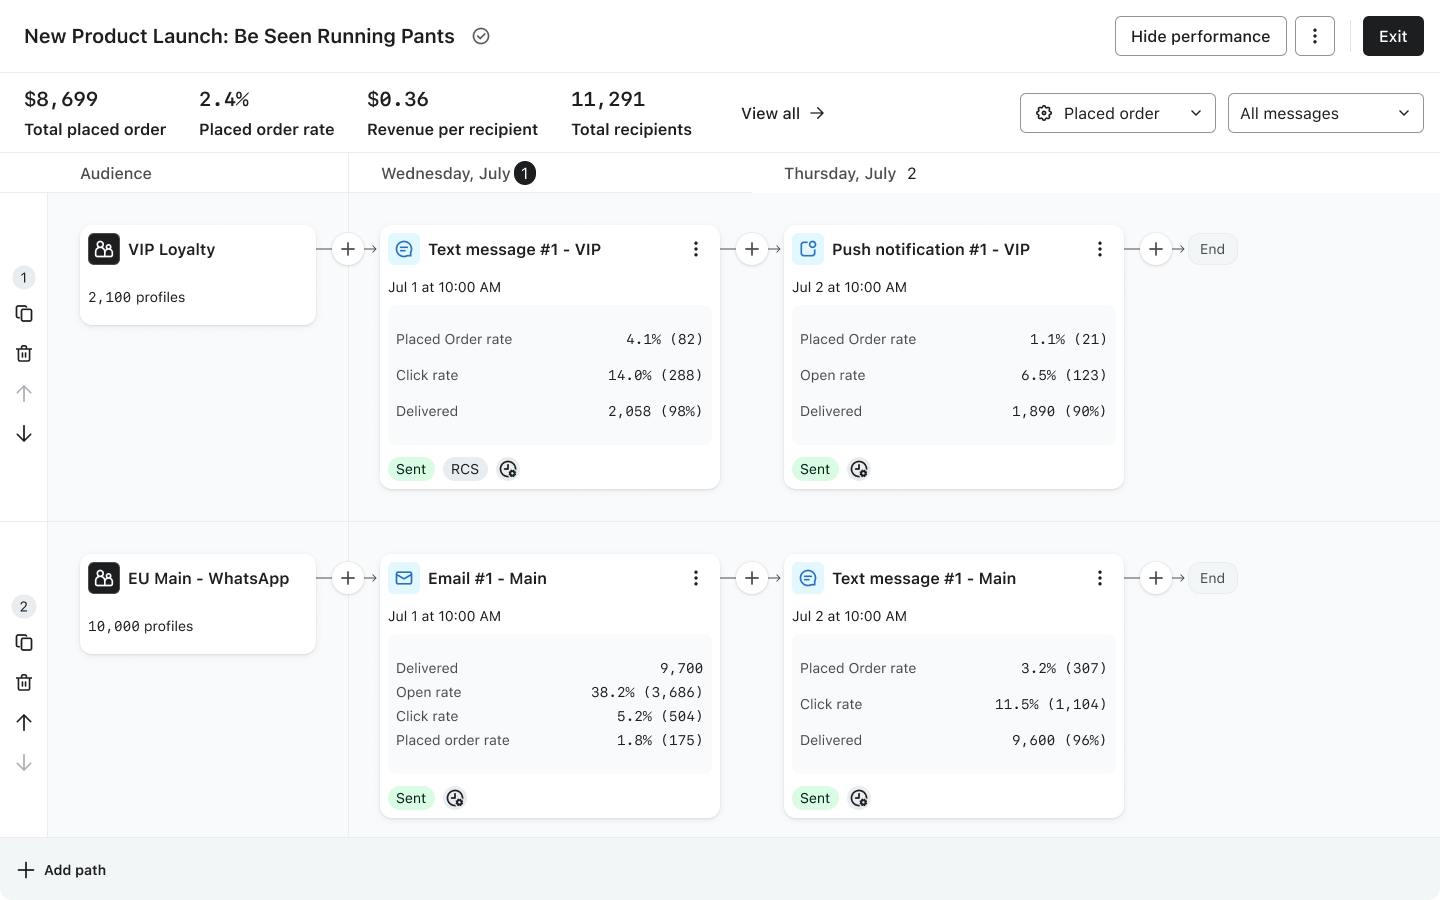Delete path 2 with the trash icon

click(24, 683)
